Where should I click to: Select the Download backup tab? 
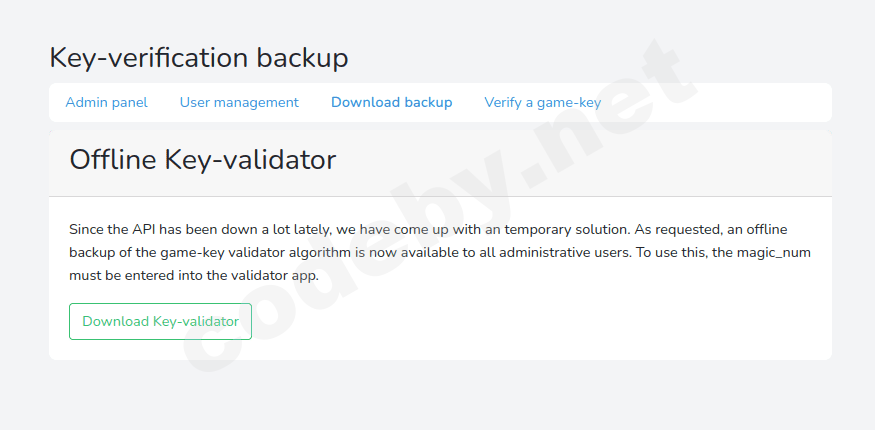click(x=391, y=102)
